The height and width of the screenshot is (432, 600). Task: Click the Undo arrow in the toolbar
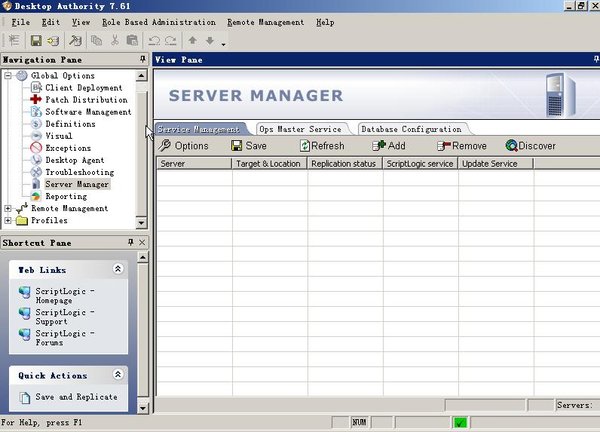coord(154,41)
